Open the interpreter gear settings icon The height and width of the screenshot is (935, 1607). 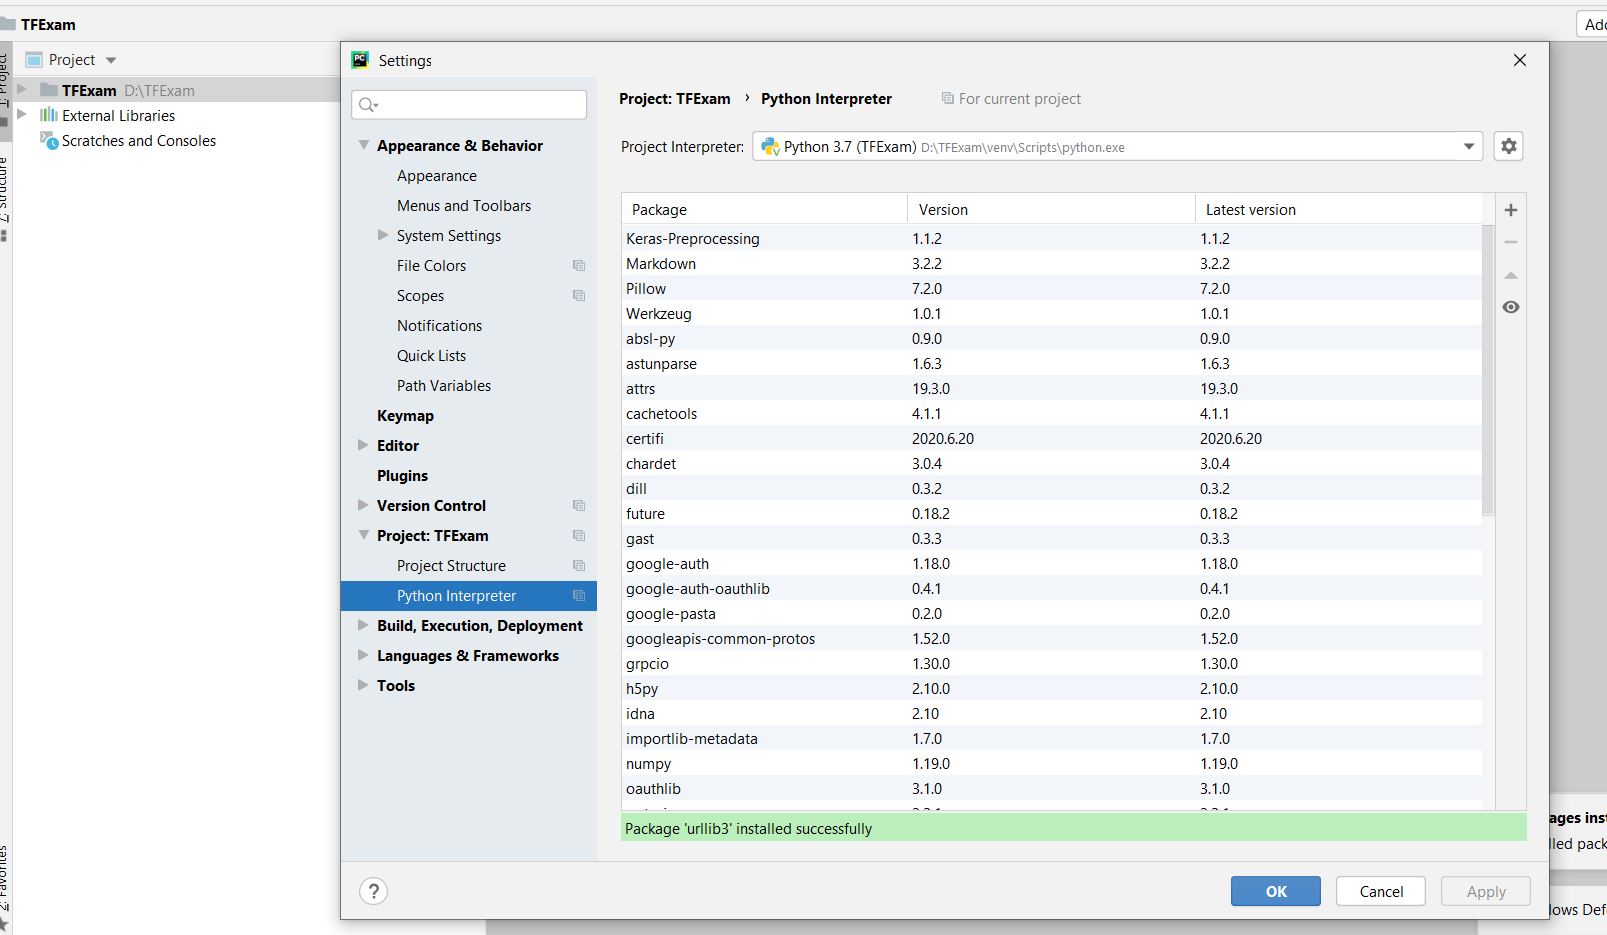pyautogui.click(x=1509, y=146)
